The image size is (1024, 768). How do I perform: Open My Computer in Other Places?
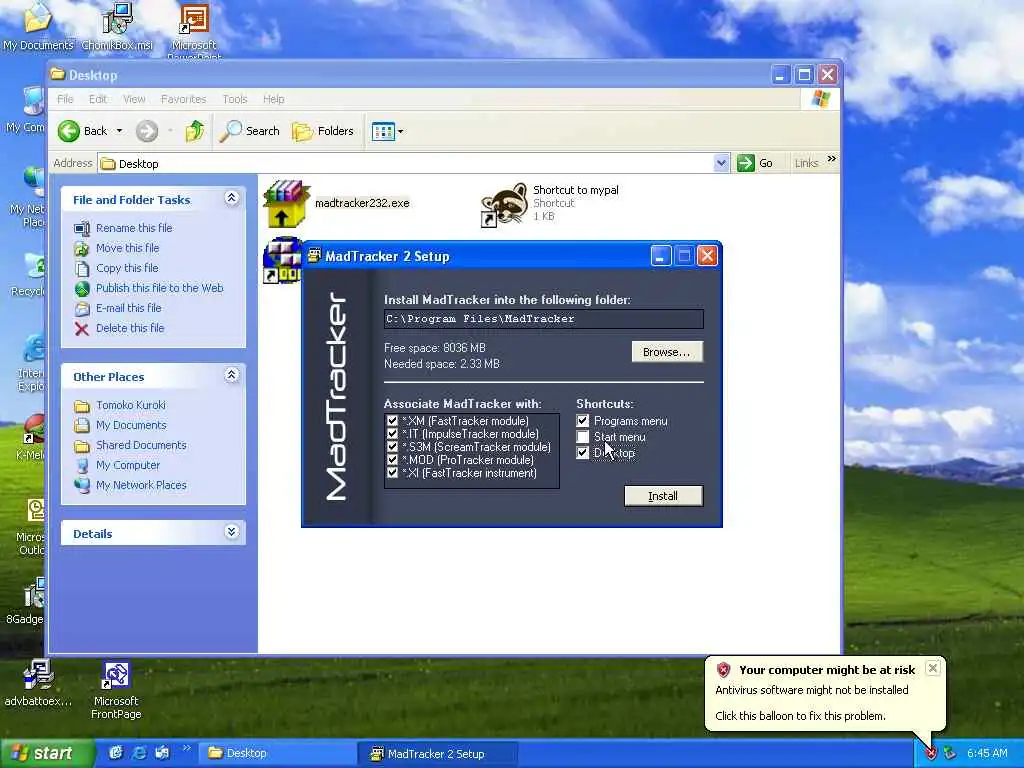(x=128, y=466)
